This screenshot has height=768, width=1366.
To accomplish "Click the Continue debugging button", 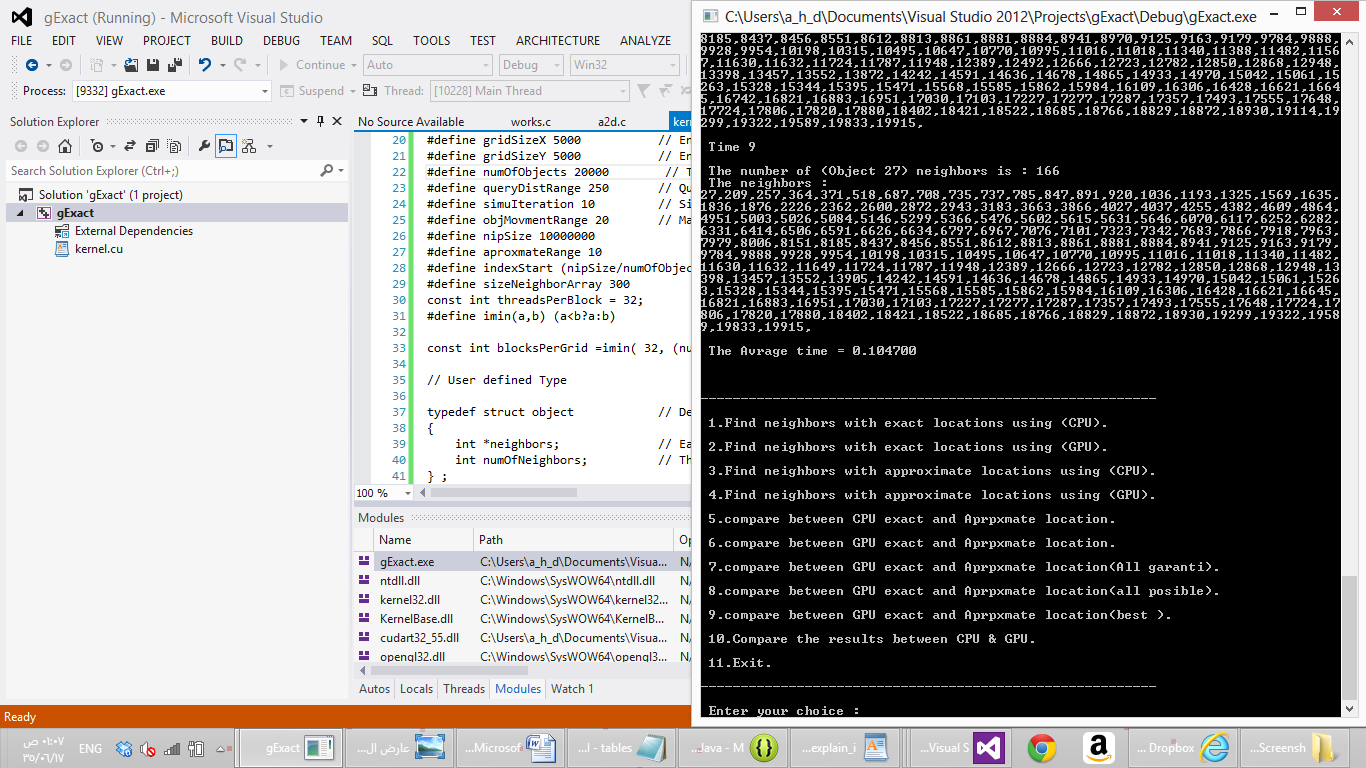I will [x=311, y=65].
